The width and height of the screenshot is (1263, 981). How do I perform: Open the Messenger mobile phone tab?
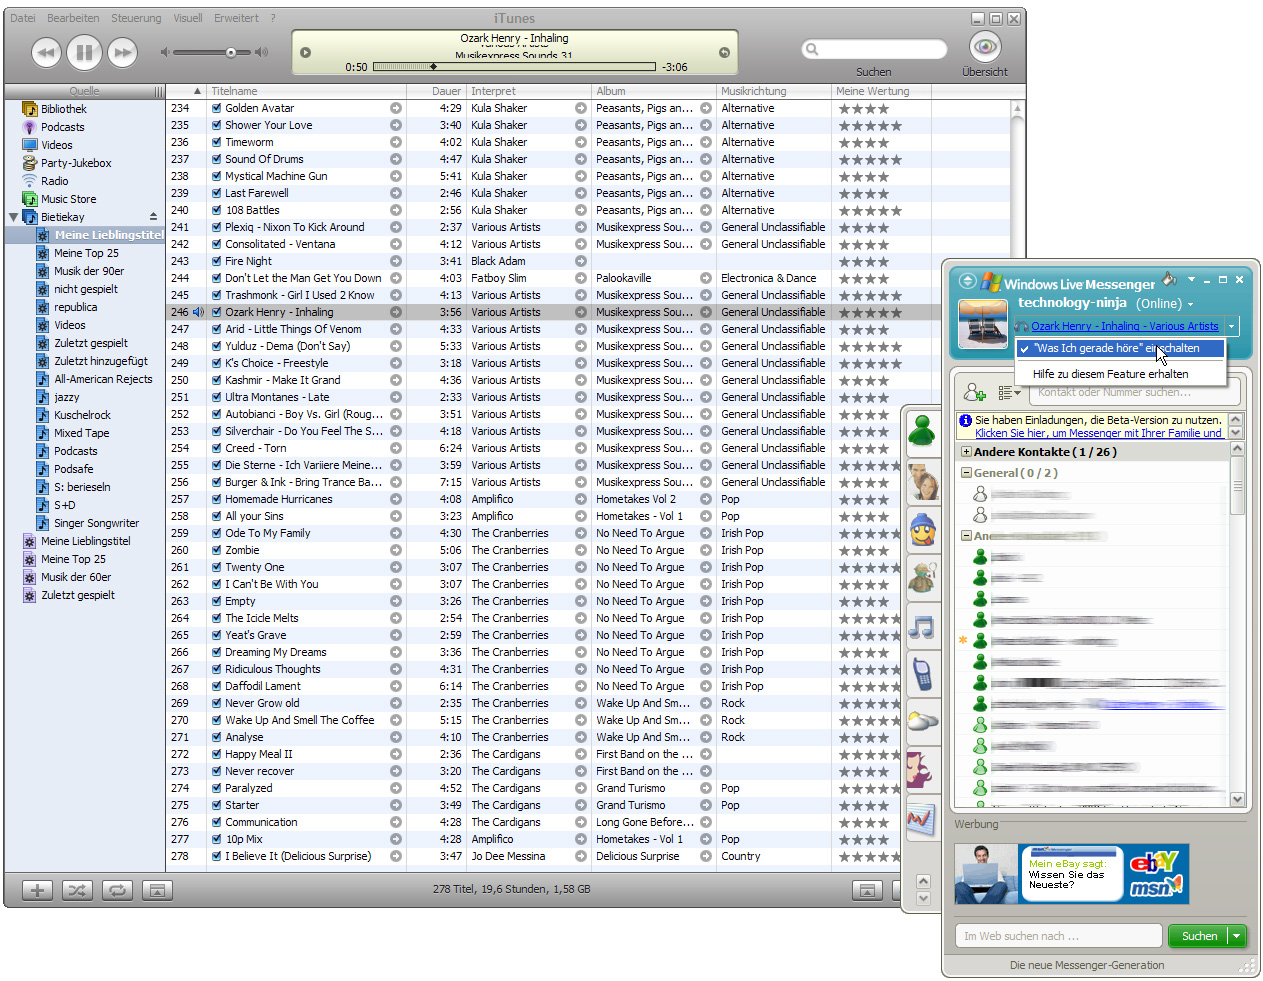tap(922, 675)
